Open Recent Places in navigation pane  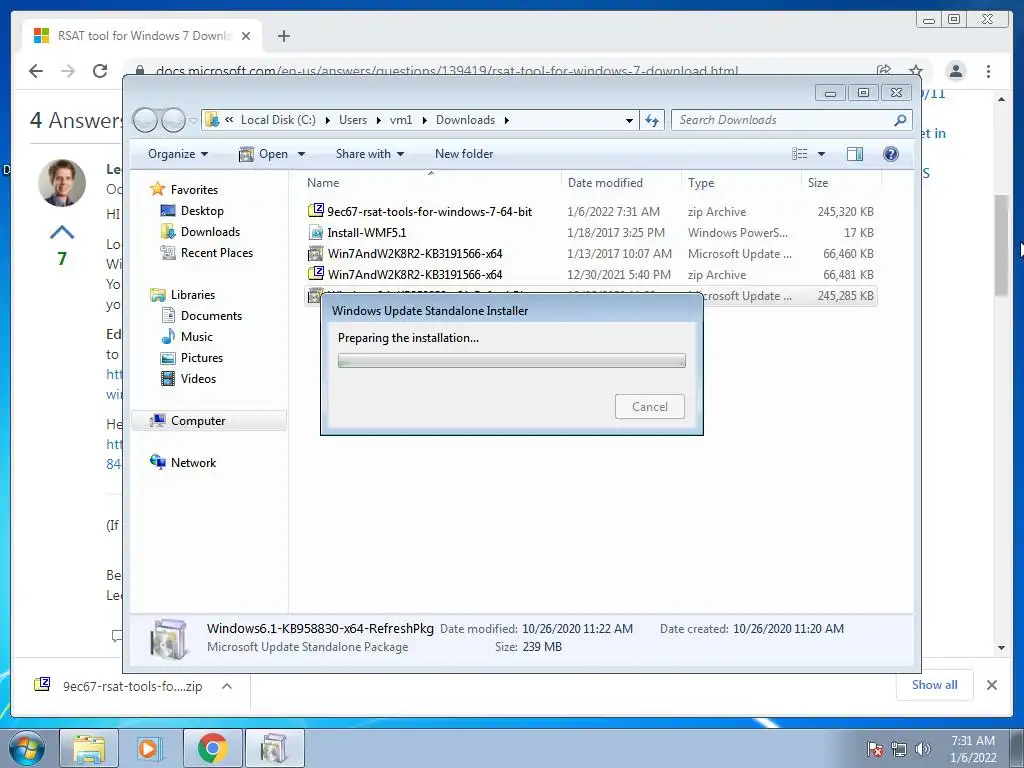point(206,253)
